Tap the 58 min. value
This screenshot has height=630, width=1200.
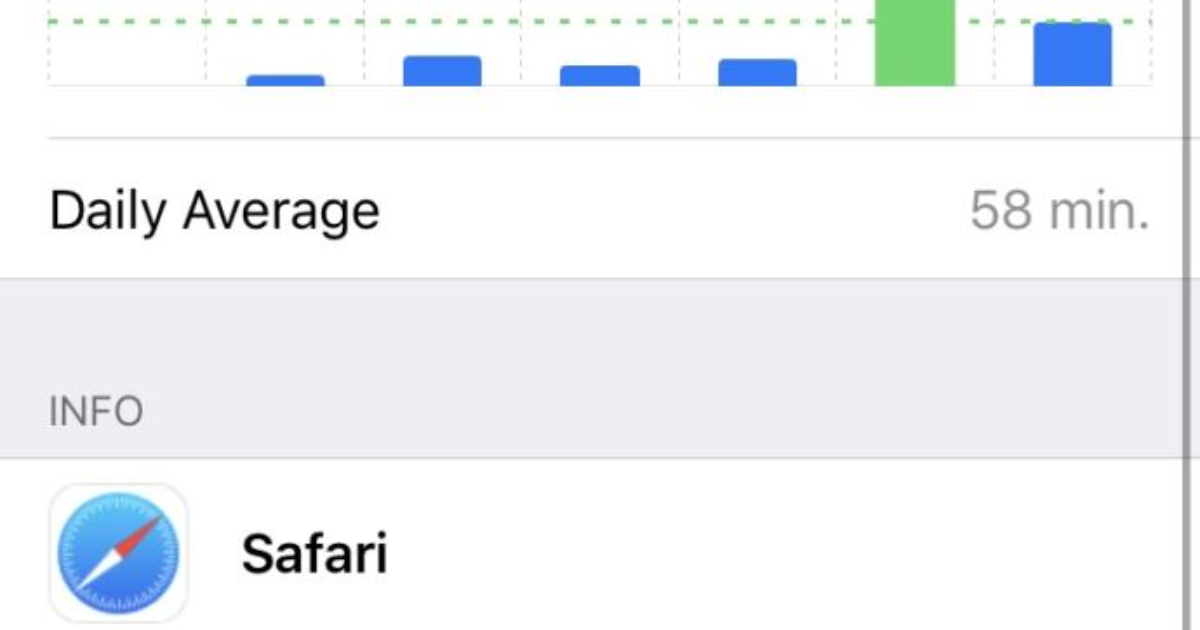1059,211
